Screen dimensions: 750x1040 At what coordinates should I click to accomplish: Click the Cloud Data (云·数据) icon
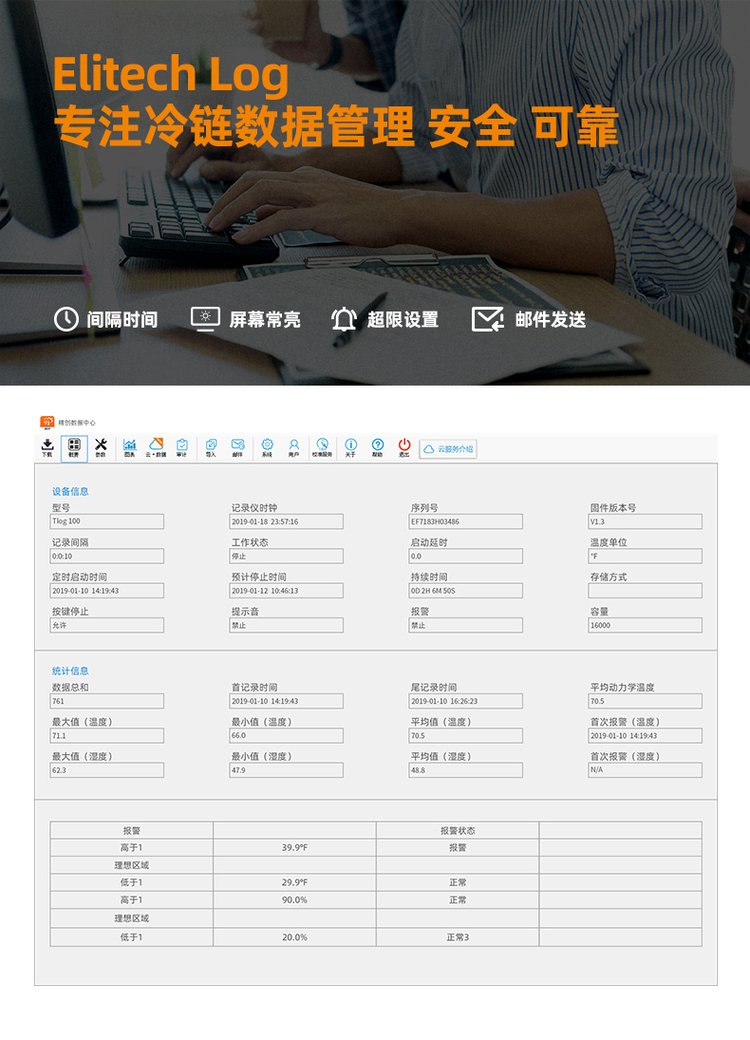coord(156,448)
